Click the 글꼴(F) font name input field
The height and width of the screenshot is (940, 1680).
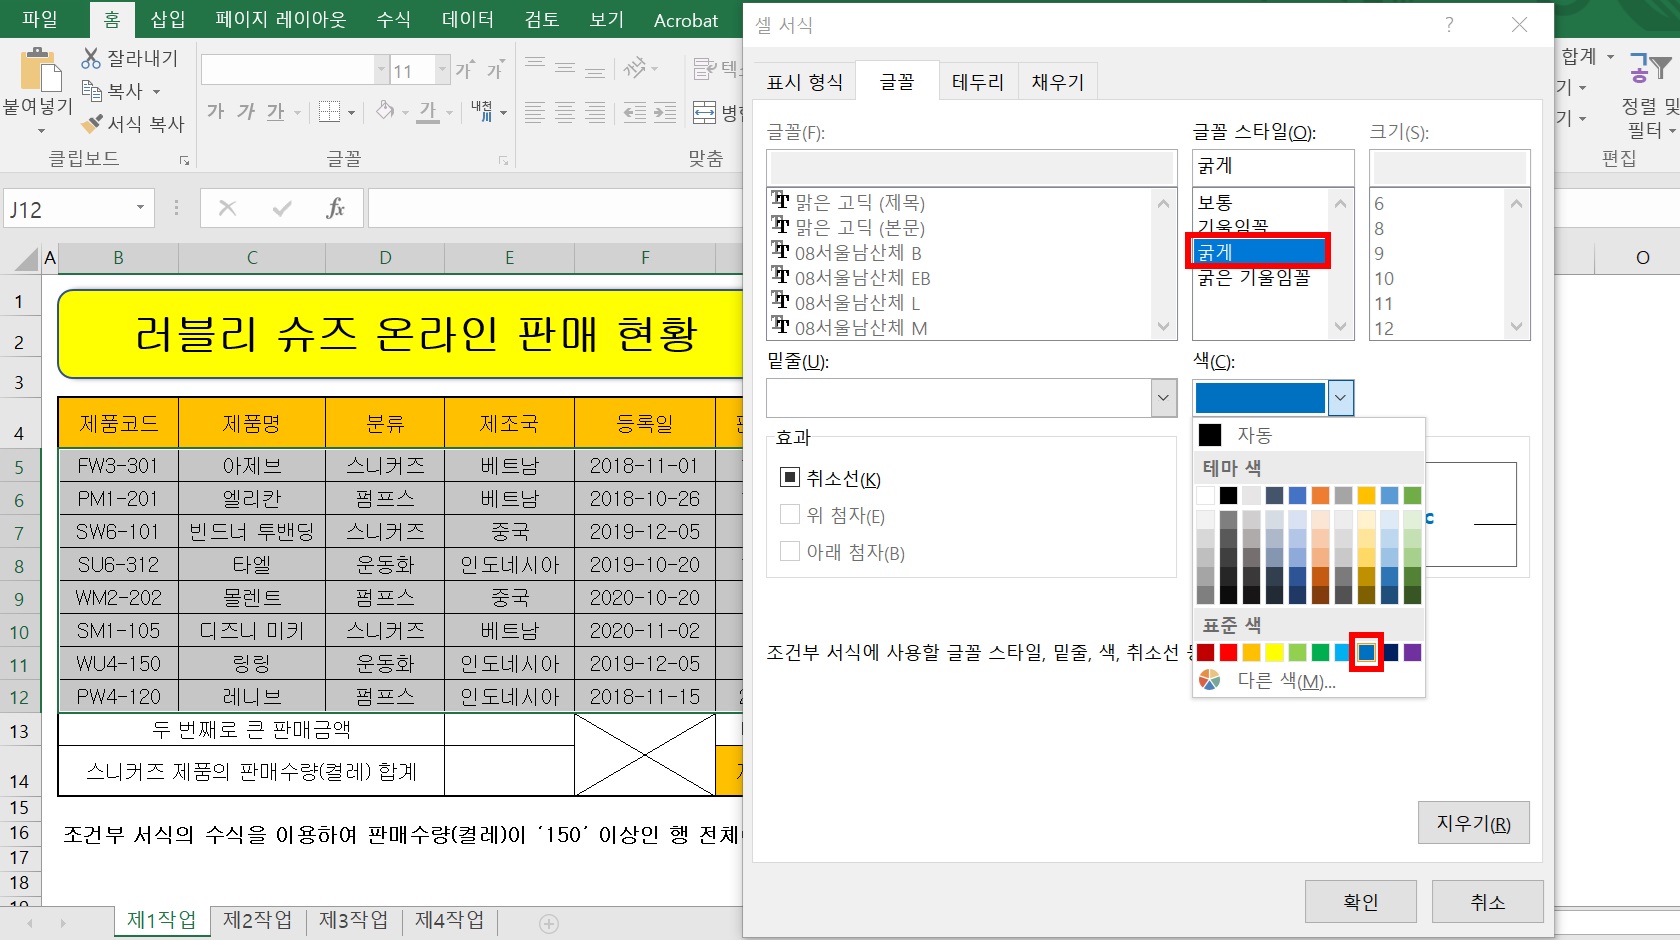pyautogui.click(x=971, y=167)
